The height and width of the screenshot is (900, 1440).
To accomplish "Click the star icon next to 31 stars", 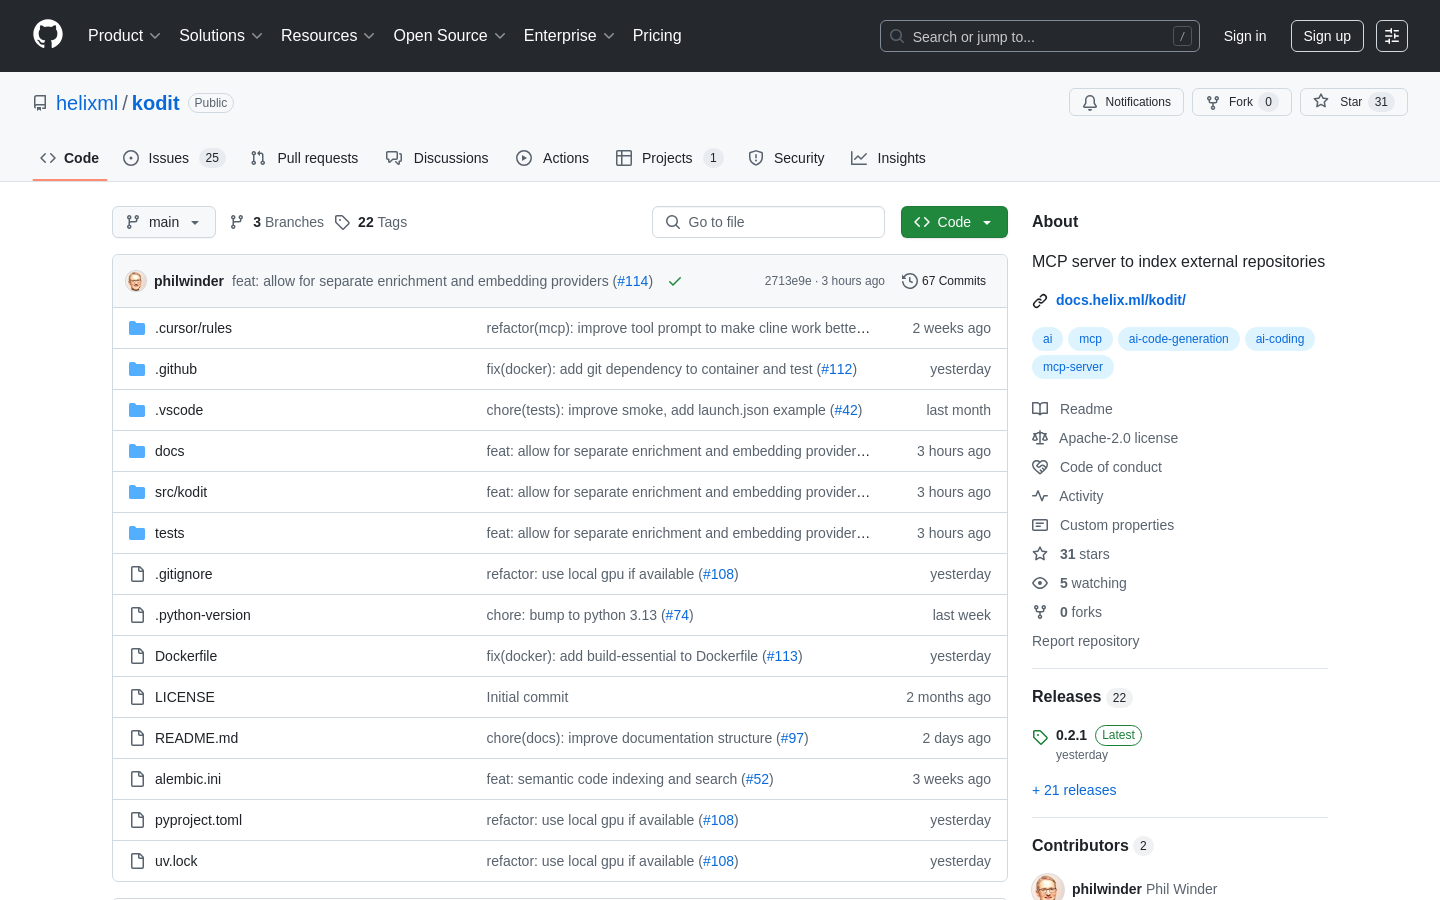I will tap(1040, 554).
